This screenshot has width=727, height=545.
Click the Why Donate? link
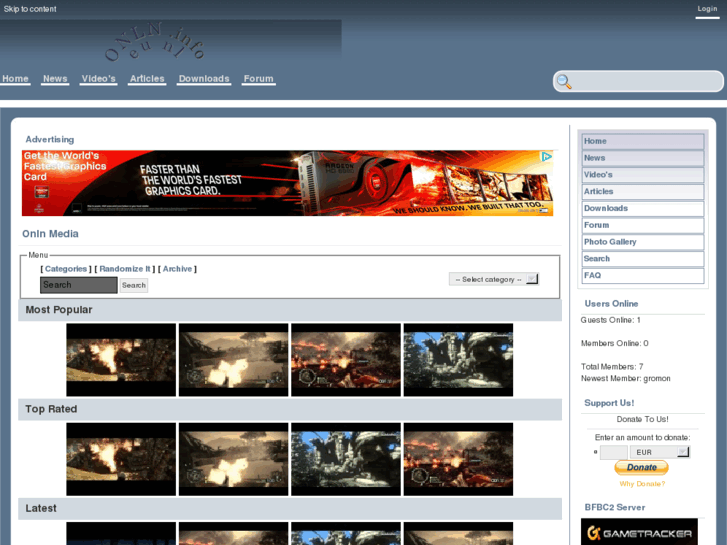(642, 484)
